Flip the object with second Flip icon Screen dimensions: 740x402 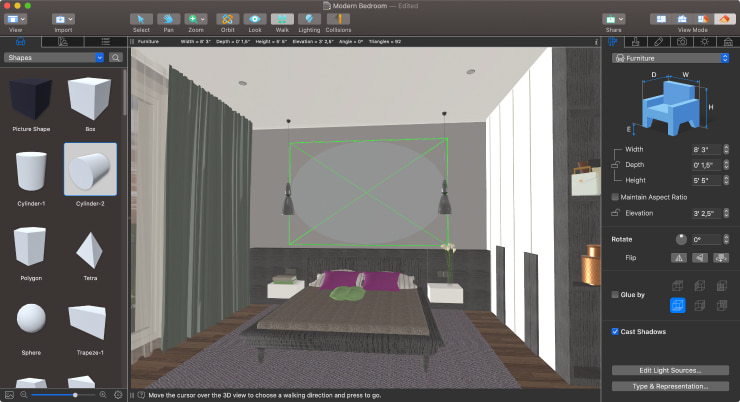coord(700,258)
